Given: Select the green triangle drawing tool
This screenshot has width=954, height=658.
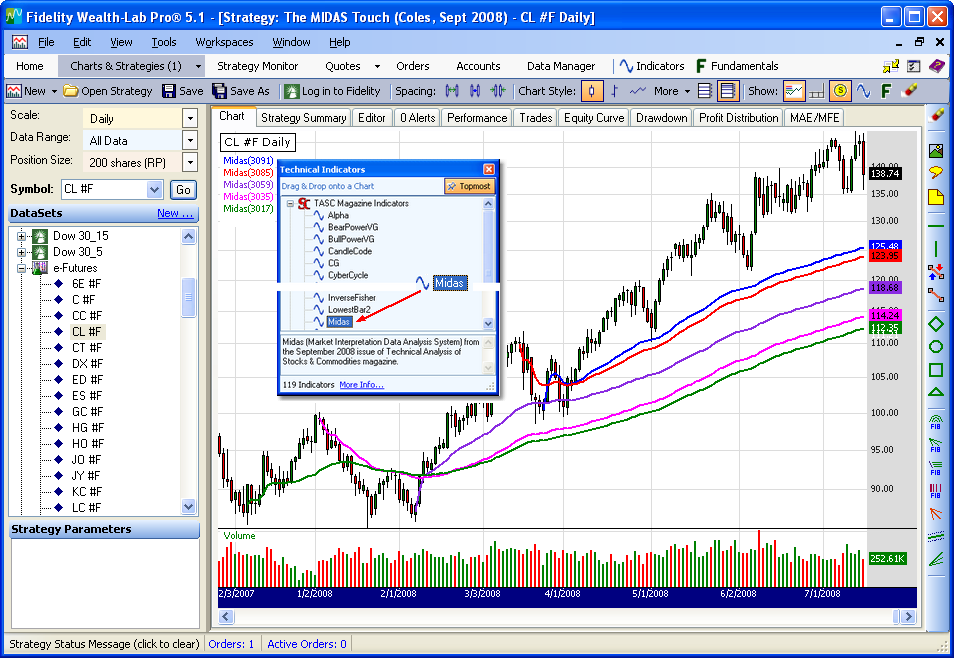Looking at the screenshot, I should (x=936, y=392).
